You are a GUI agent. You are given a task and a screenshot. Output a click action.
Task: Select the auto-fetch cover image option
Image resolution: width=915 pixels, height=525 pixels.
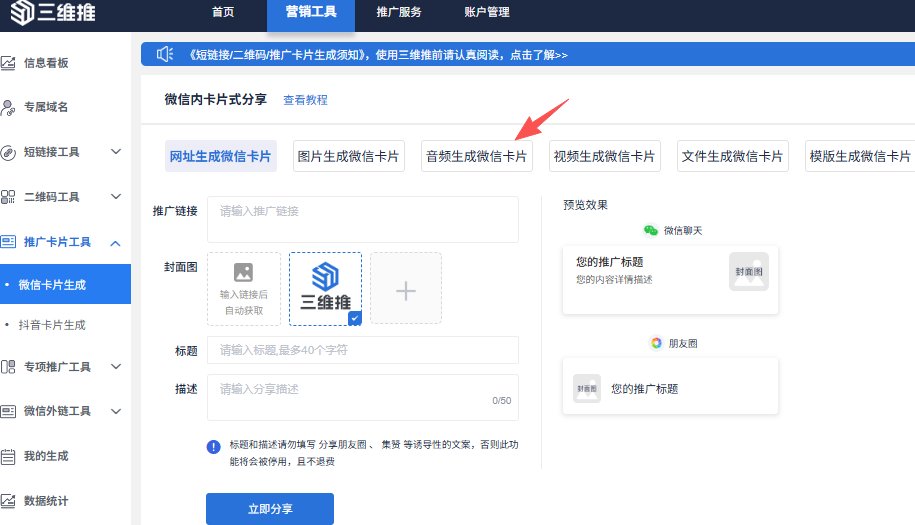(243, 289)
